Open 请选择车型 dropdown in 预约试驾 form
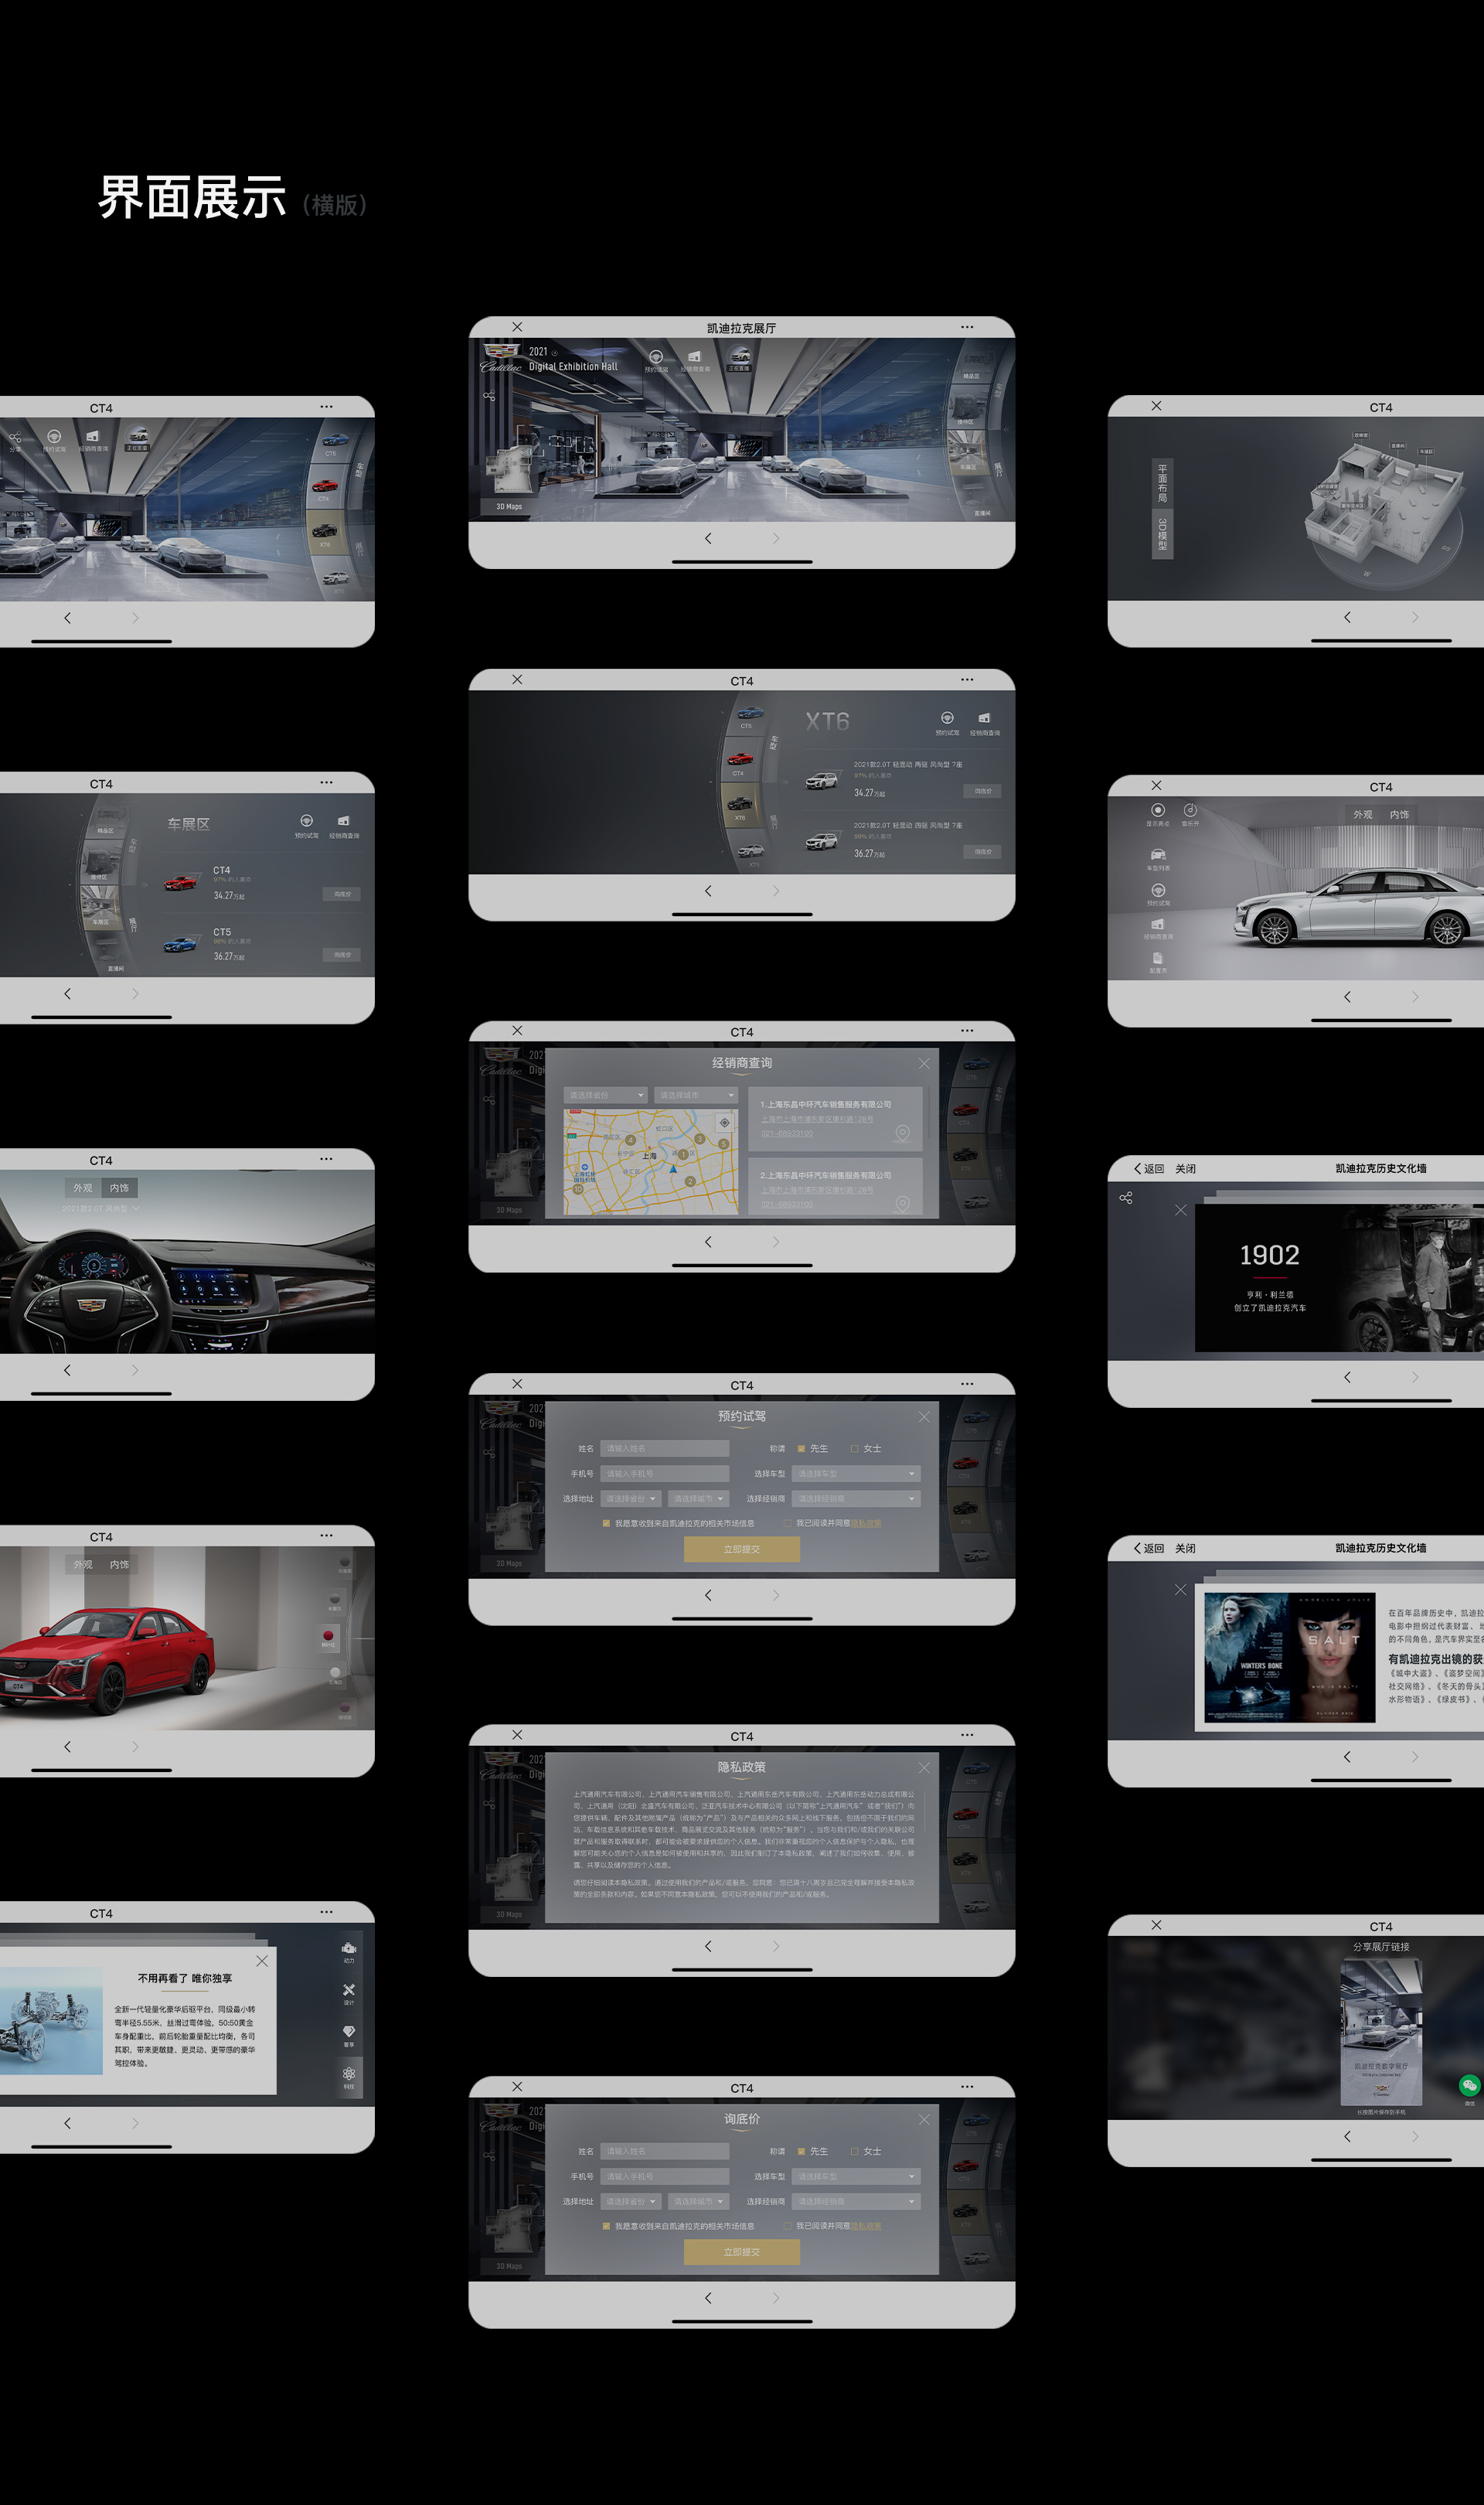The width and height of the screenshot is (1484, 2505). pos(856,1474)
